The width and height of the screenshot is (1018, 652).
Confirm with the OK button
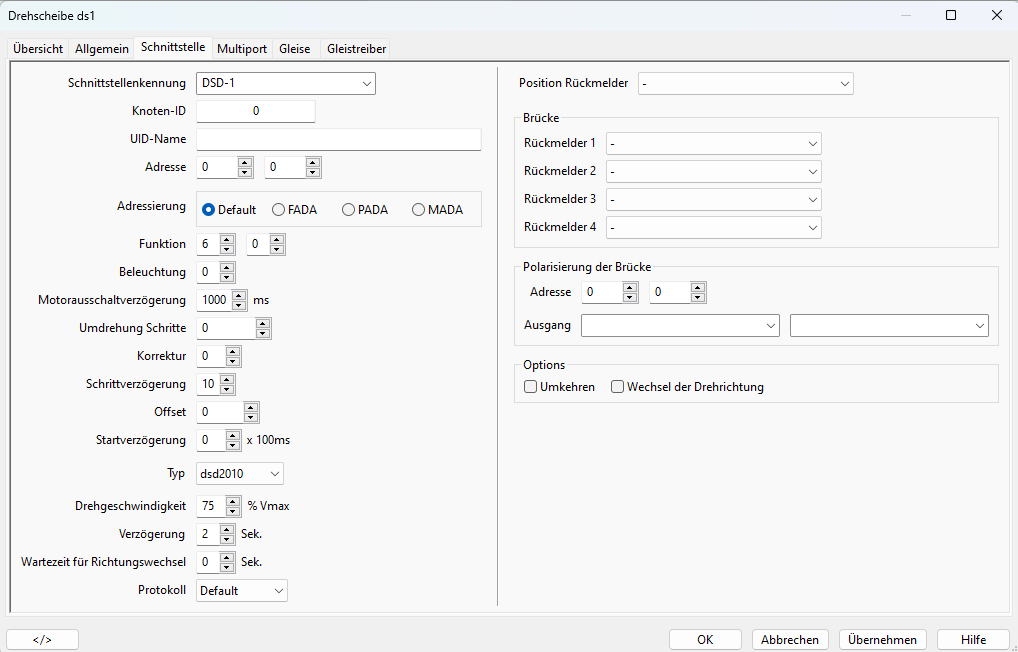pos(705,640)
